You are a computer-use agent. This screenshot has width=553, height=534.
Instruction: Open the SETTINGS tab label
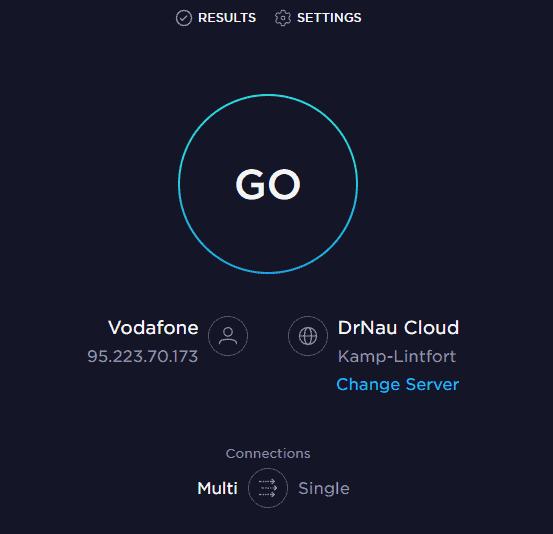point(329,18)
